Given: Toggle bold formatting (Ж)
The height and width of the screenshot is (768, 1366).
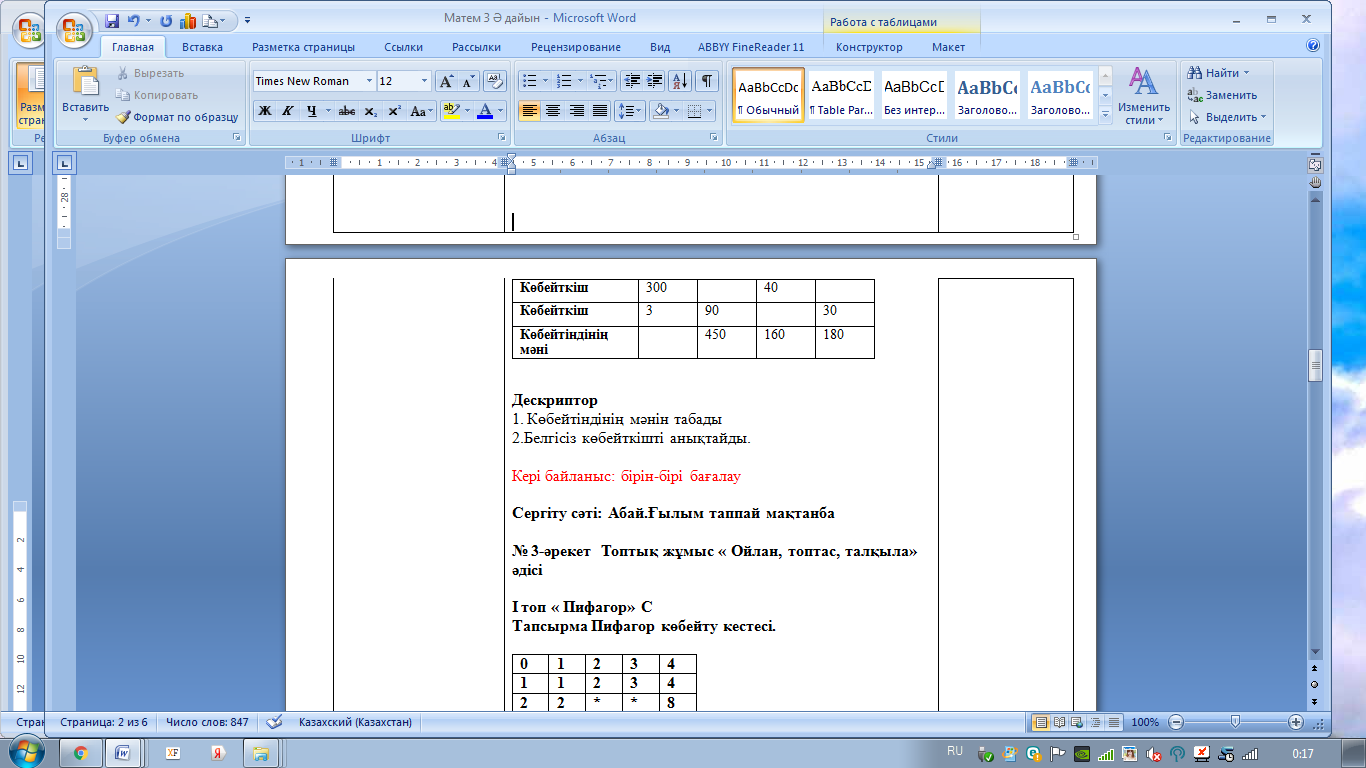Looking at the screenshot, I should (x=264, y=111).
